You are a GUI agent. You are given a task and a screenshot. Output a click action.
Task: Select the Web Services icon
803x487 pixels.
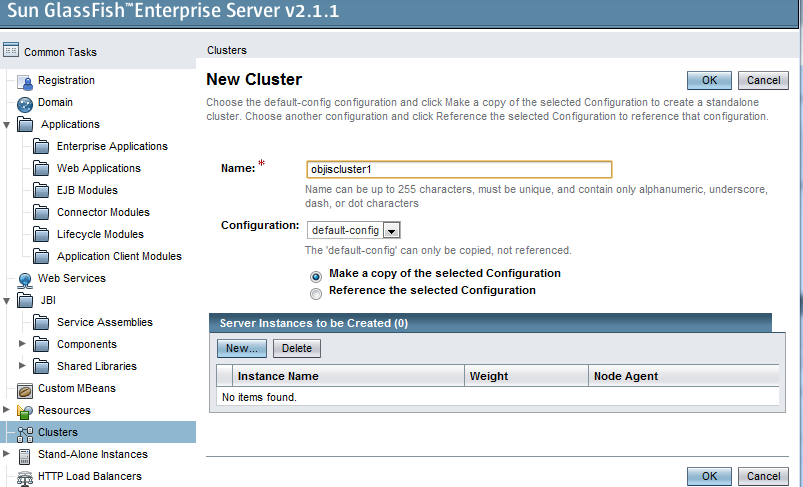(26, 279)
